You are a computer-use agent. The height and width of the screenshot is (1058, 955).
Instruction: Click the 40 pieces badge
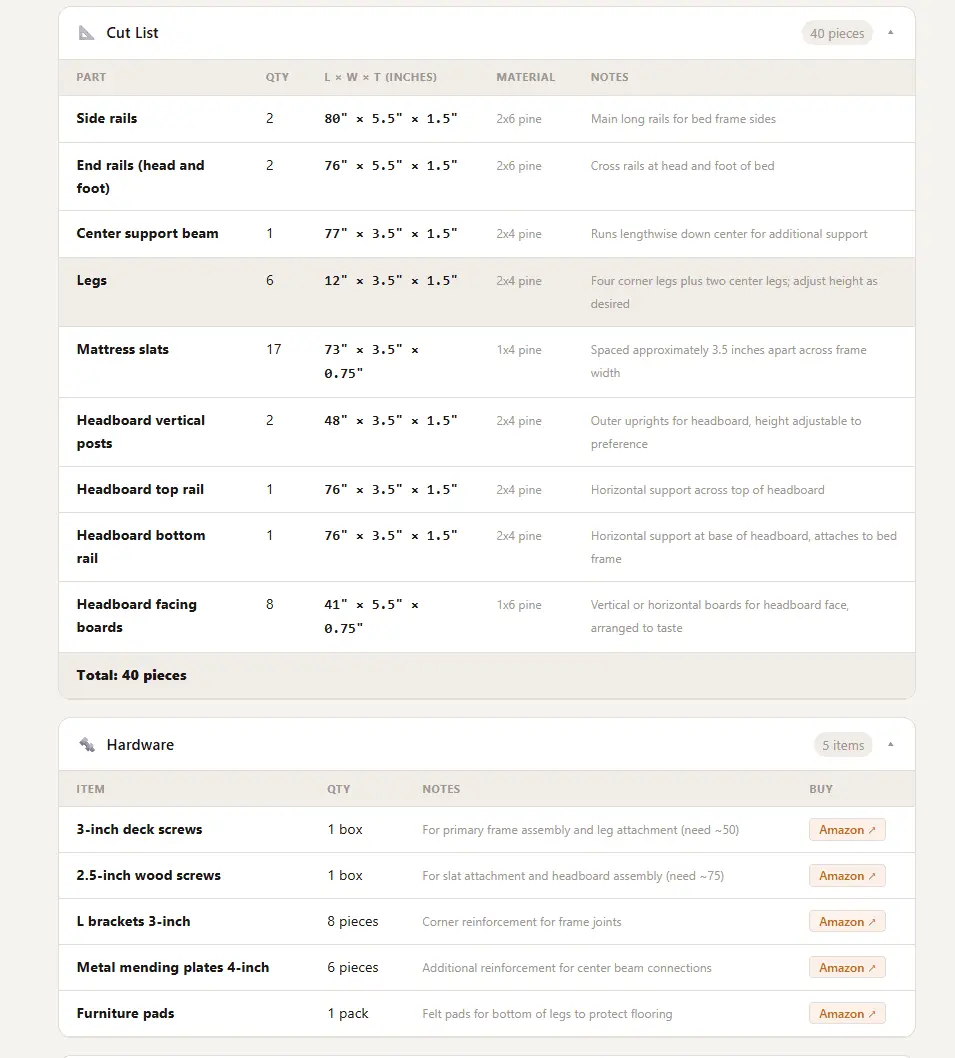(837, 33)
